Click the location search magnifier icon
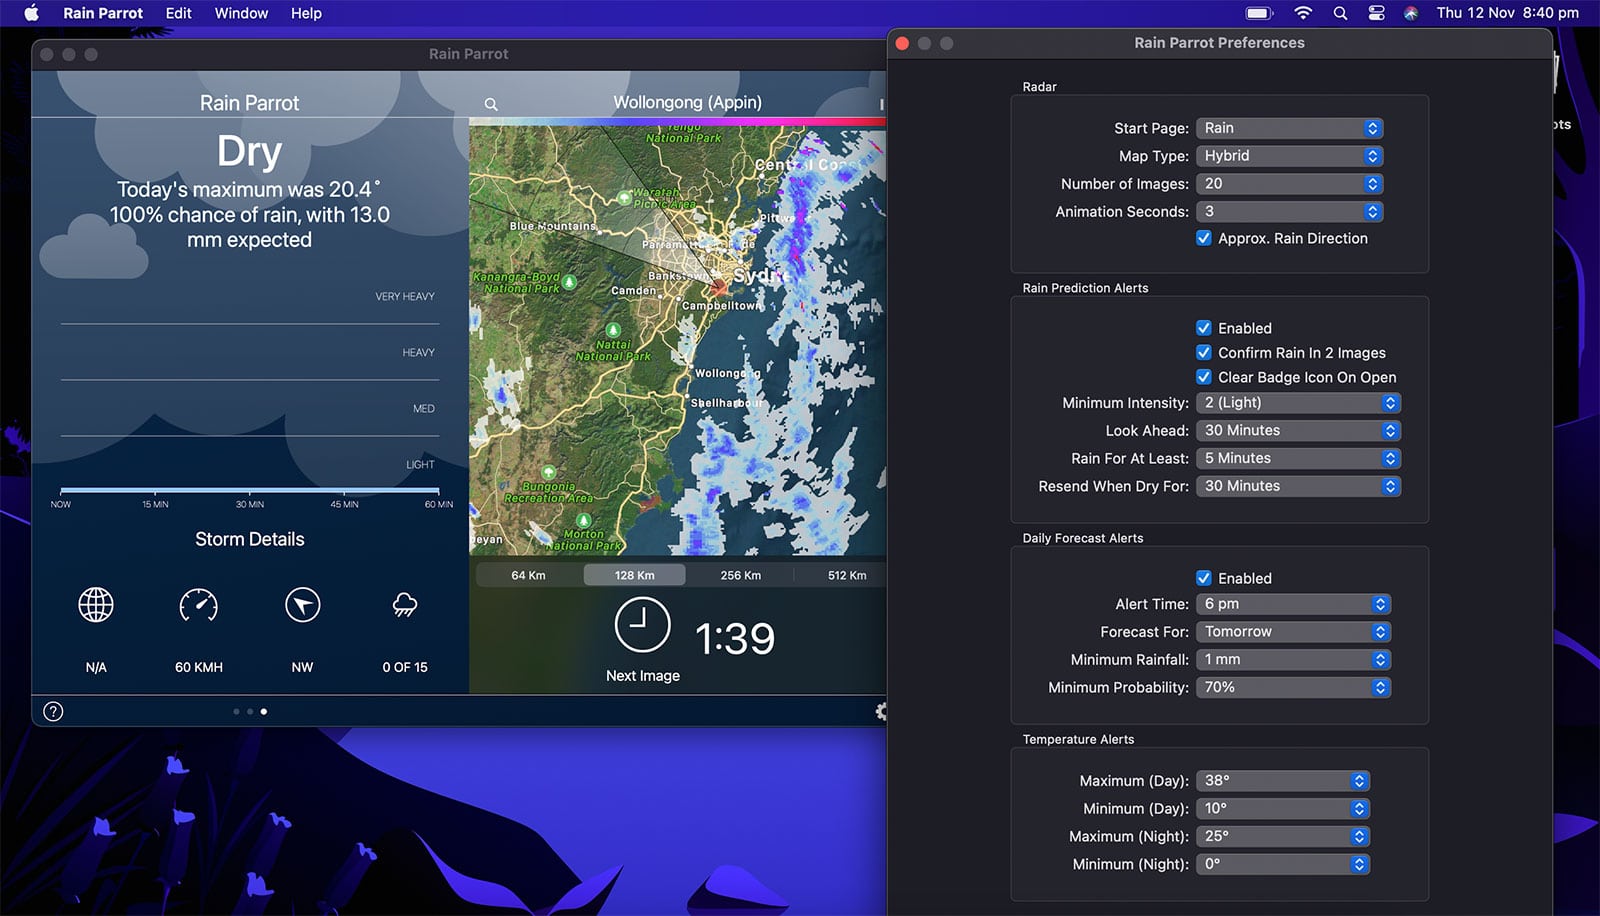Viewport: 1600px width, 916px height. [x=491, y=104]
